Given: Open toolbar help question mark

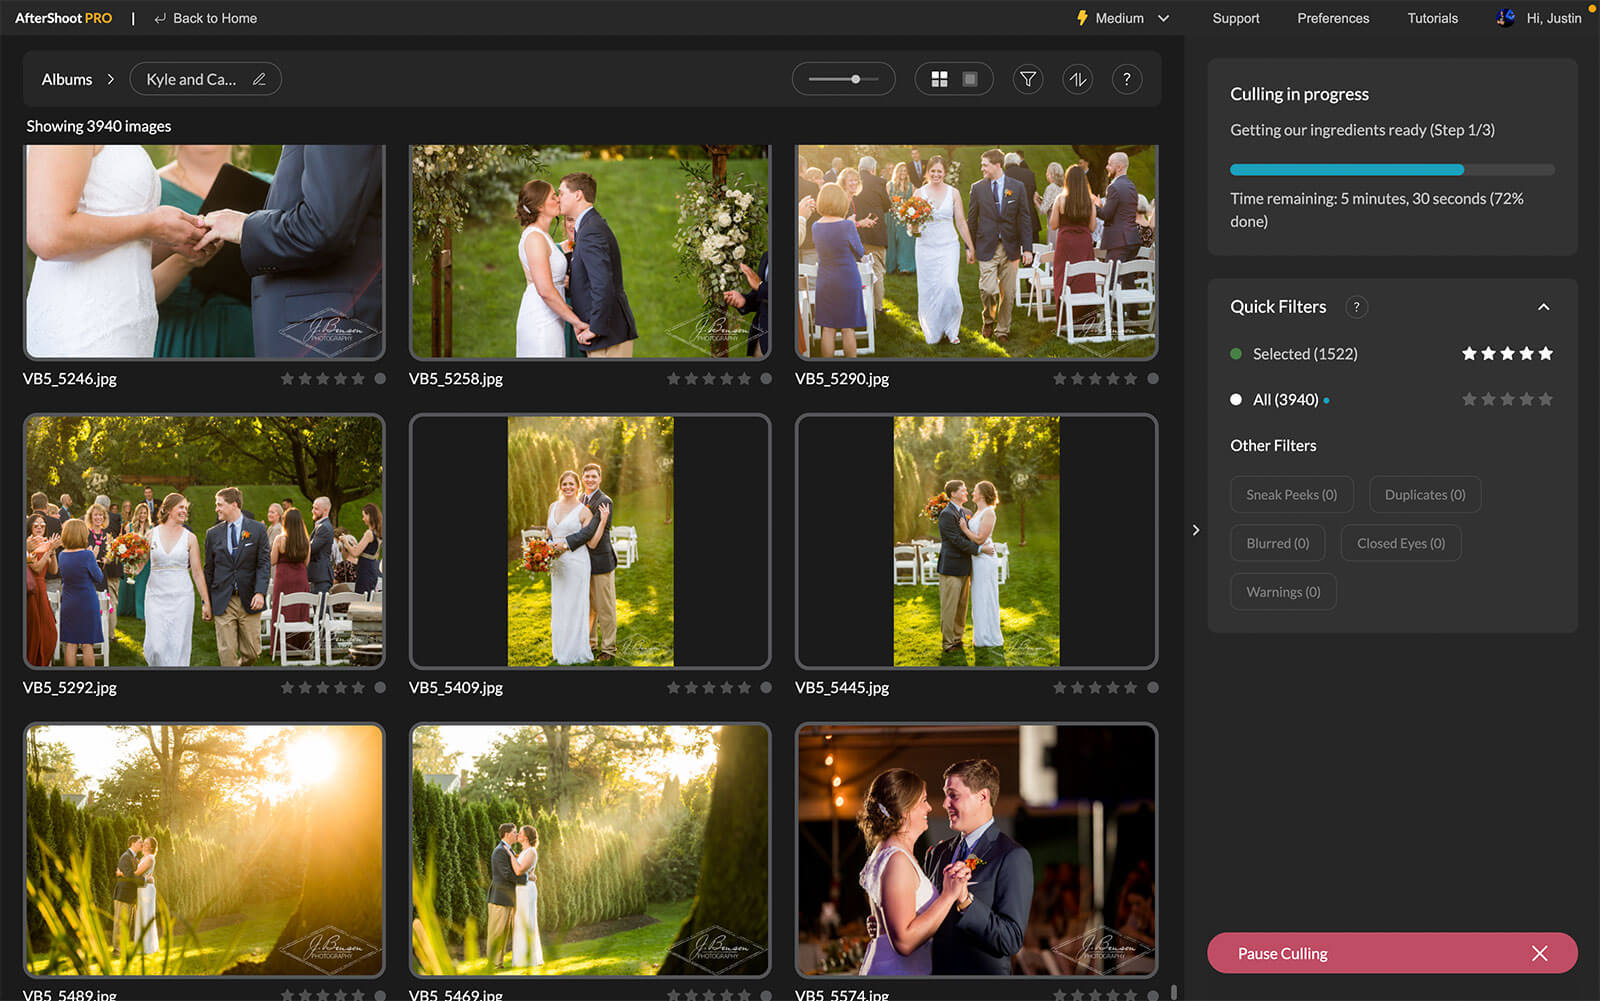Looking at the screenshot, I should [1127, 79].
